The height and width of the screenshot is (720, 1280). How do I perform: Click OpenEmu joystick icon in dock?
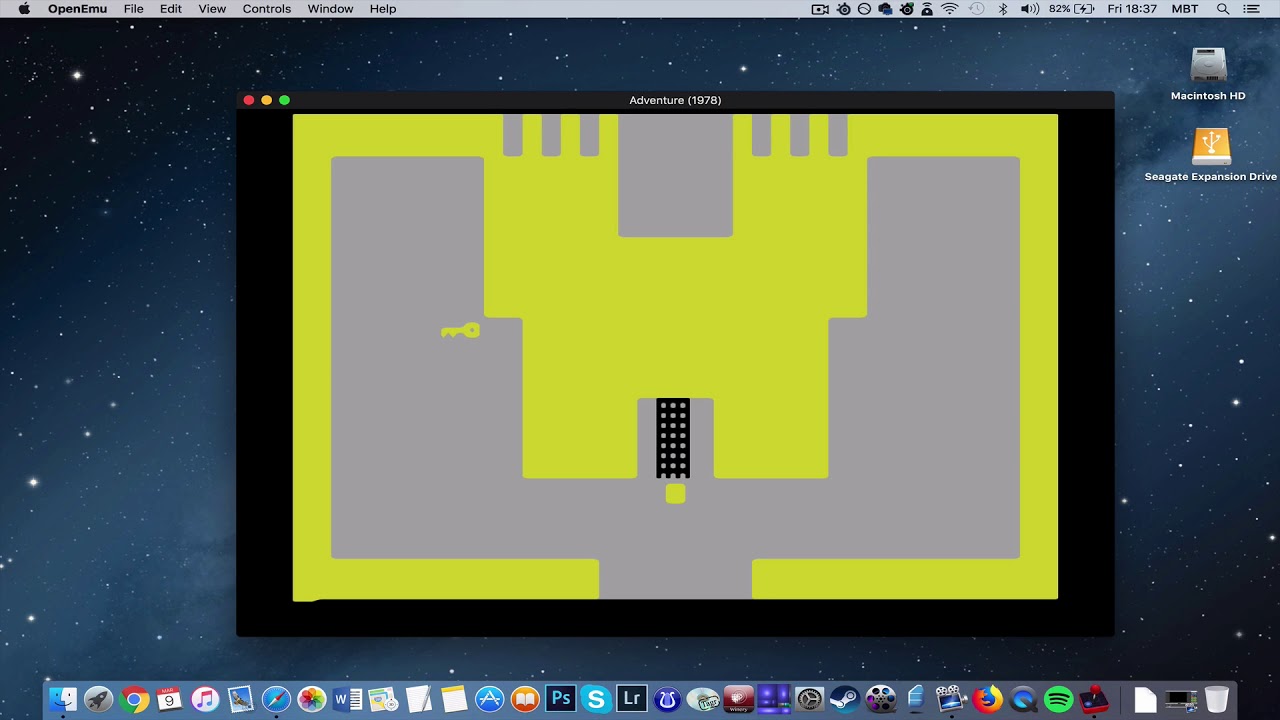tap(1094, 698)
